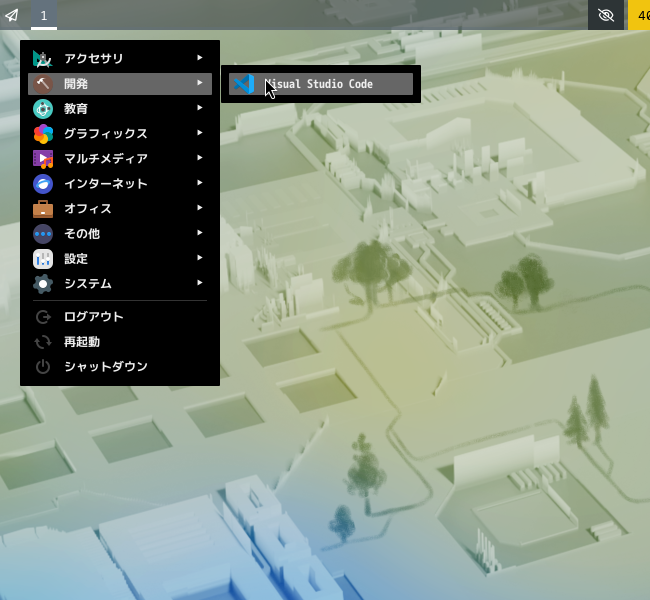Expand the 設定 submenu arrow

pyautogui.click(x=200, y=257)
